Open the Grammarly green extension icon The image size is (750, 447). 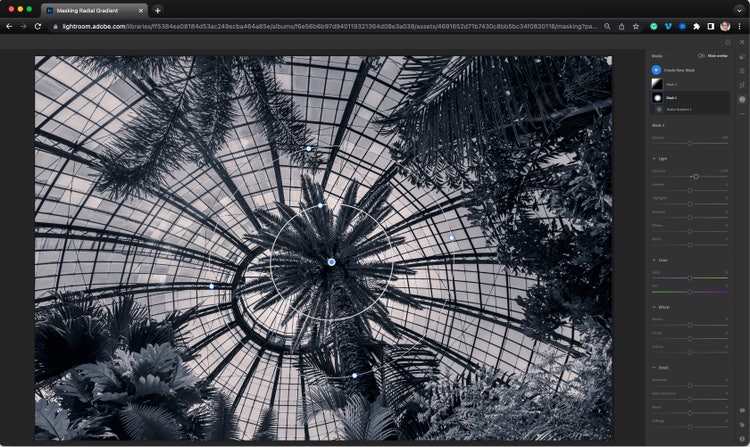pyautogui.click(x=654, y=26)
